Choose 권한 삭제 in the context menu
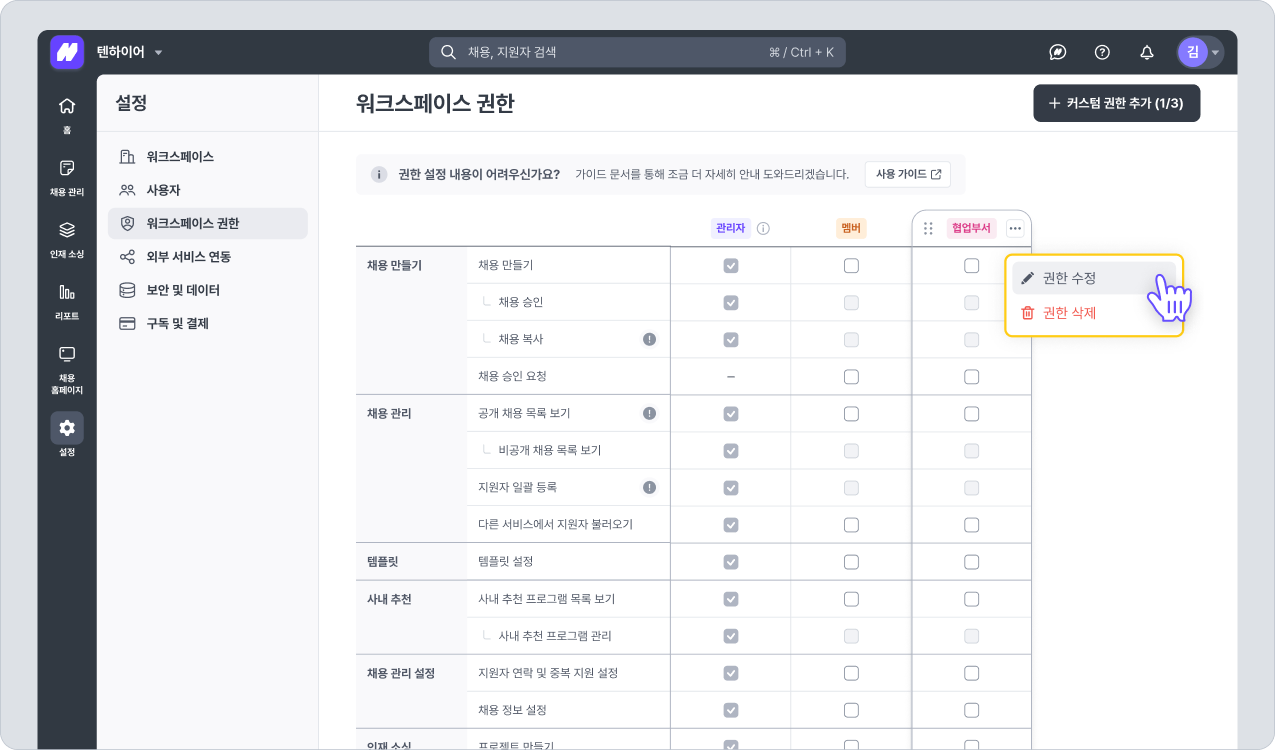The image size is (1275, 750). click(x=1069, y=313)
